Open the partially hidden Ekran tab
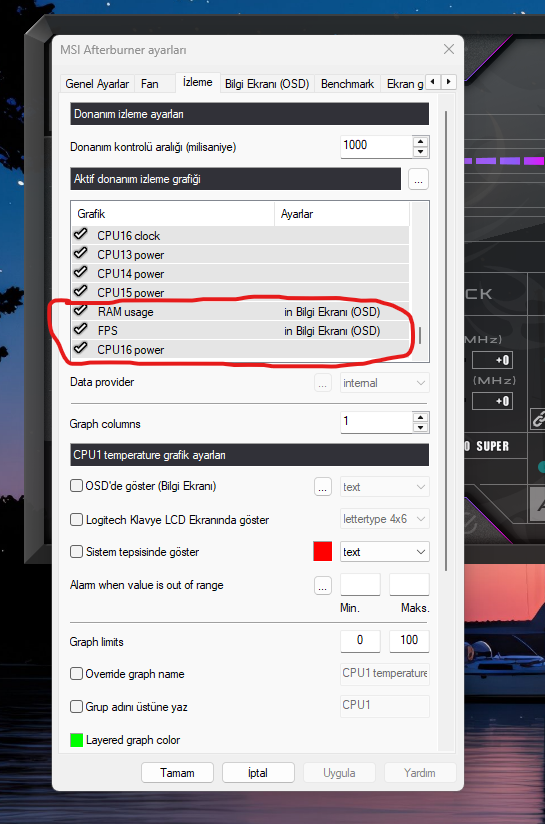This screenshot has width=545, height=824. [404, 84]
